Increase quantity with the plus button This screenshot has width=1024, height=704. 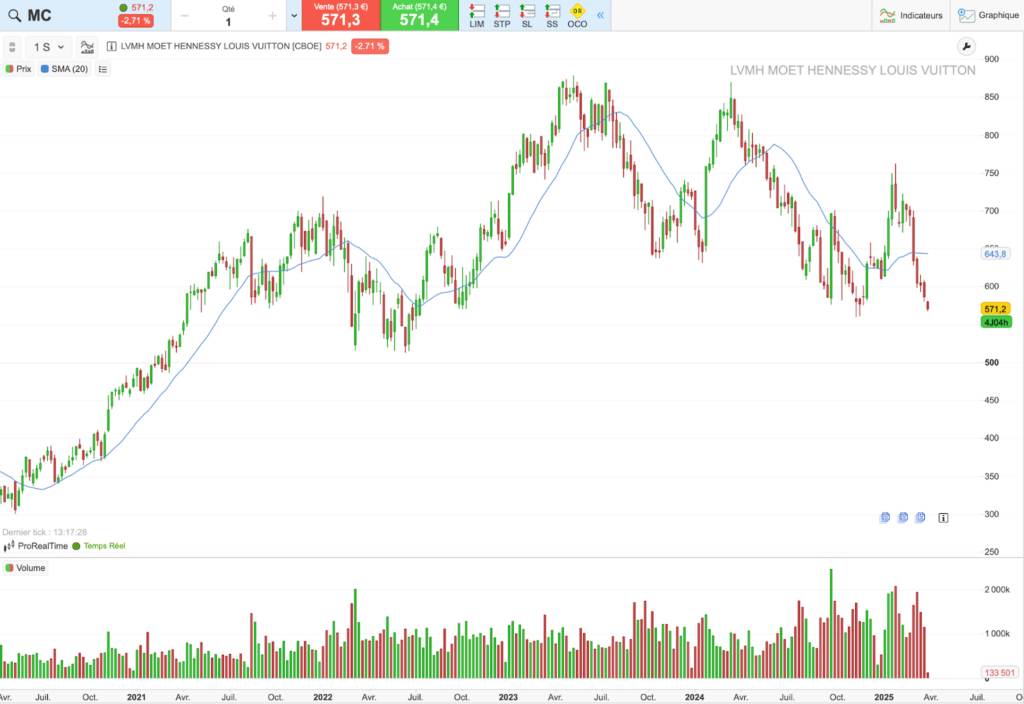pyautogui.click(x=272, y=16)
